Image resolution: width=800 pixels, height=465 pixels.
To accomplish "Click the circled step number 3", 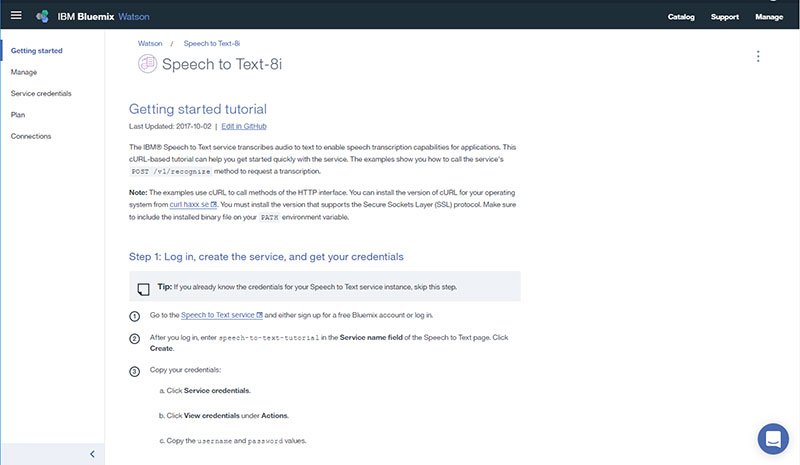I will click(x=135, y=372).
